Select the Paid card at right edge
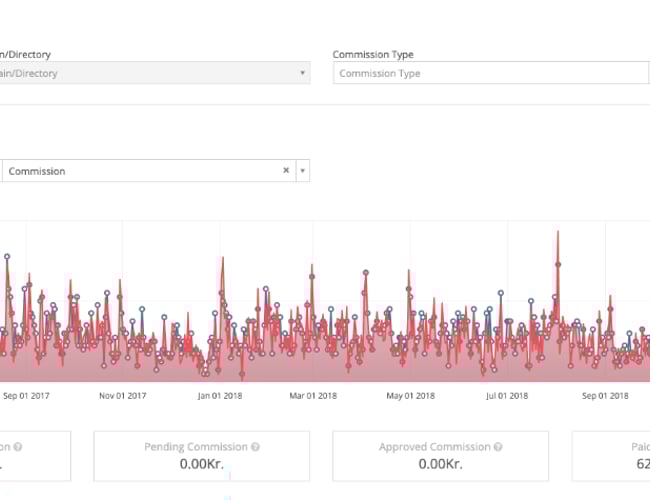Screen dimensions: 650x500 tap(612, 456)
